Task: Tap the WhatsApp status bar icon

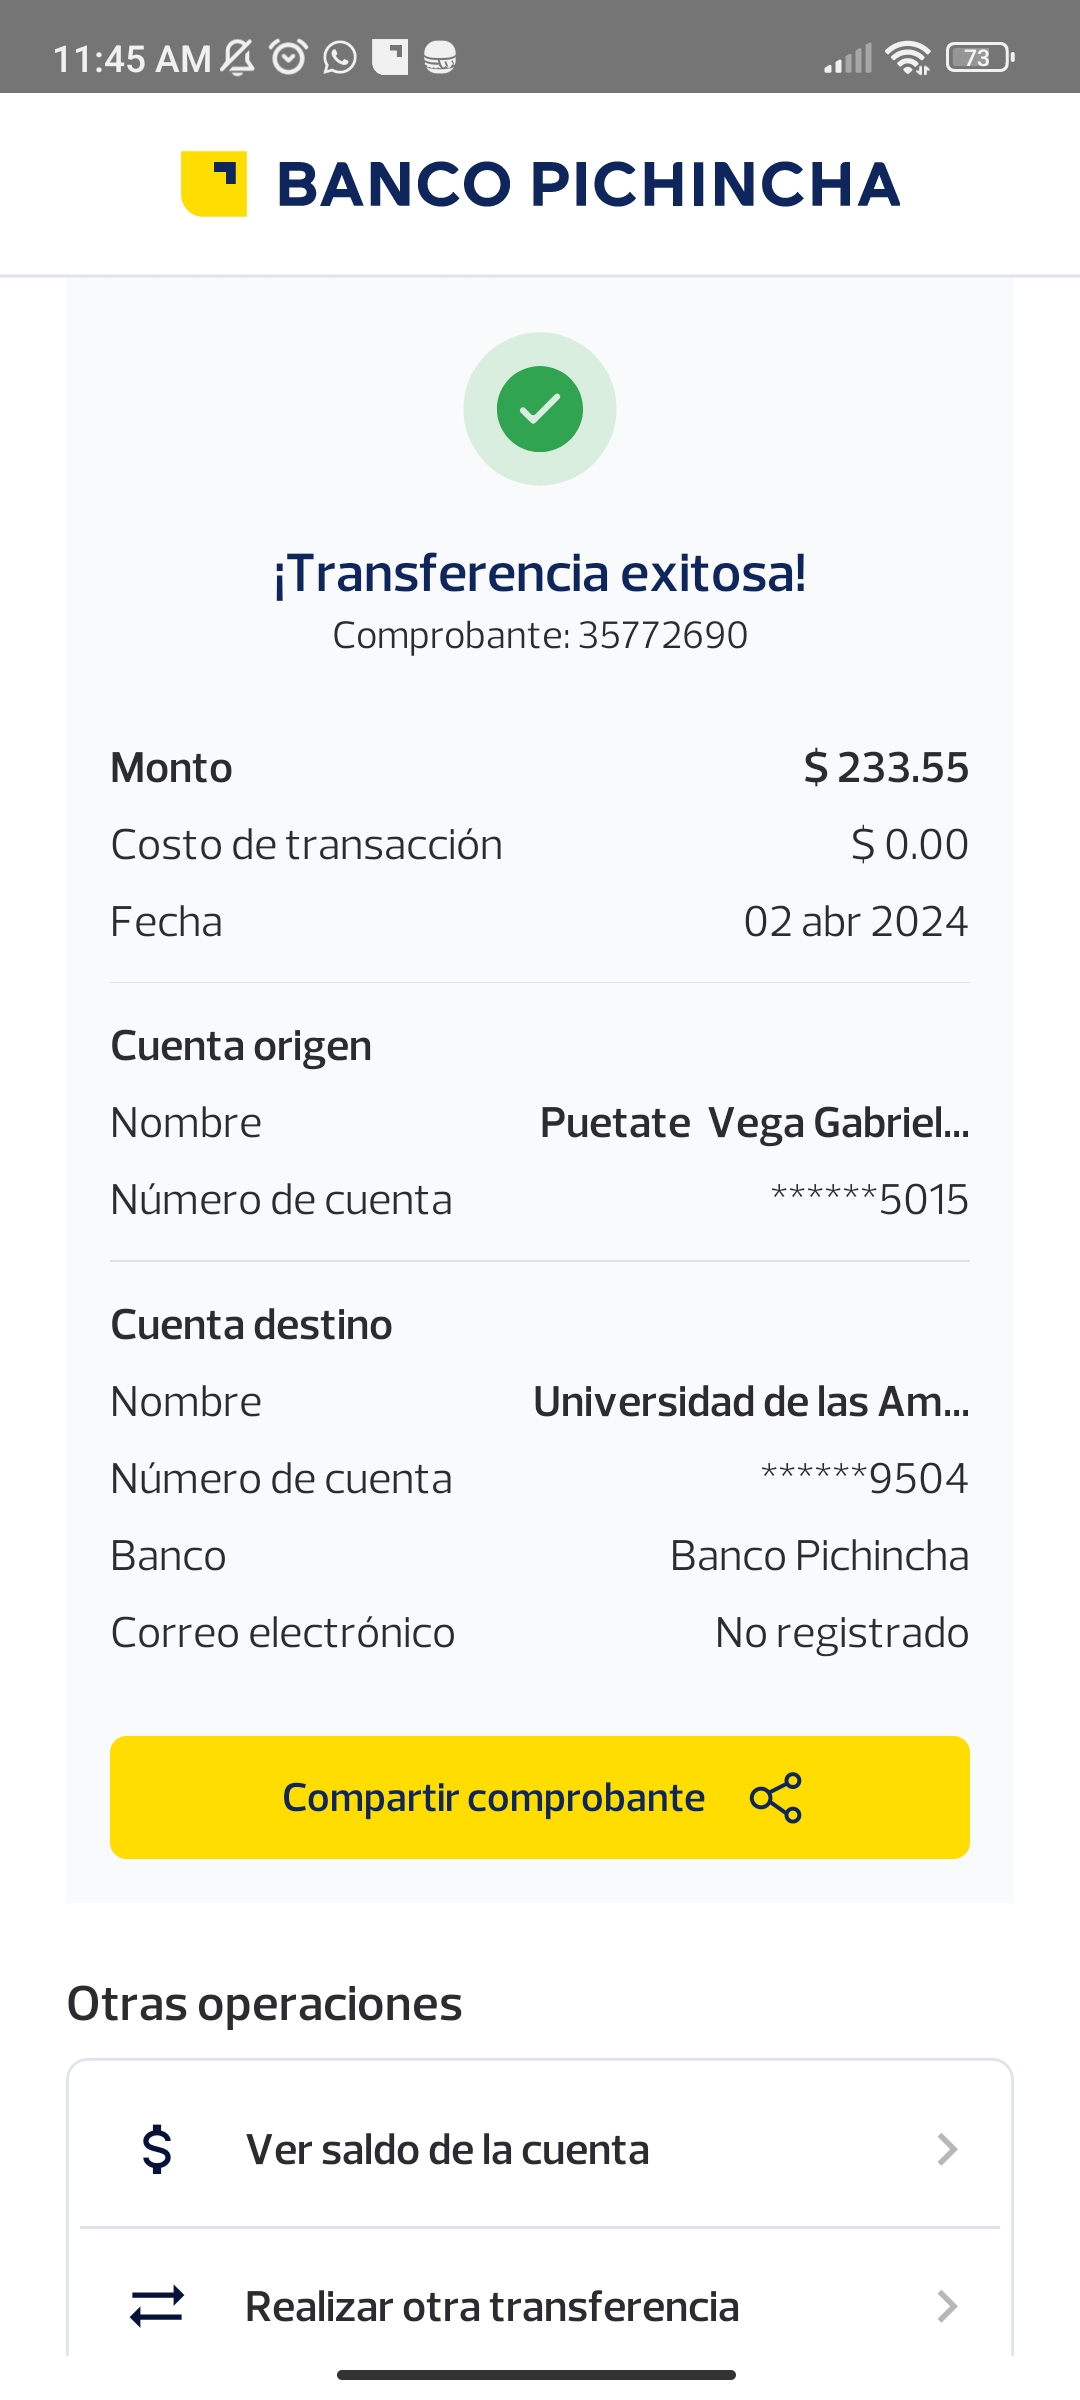Action: coord(340,58)
